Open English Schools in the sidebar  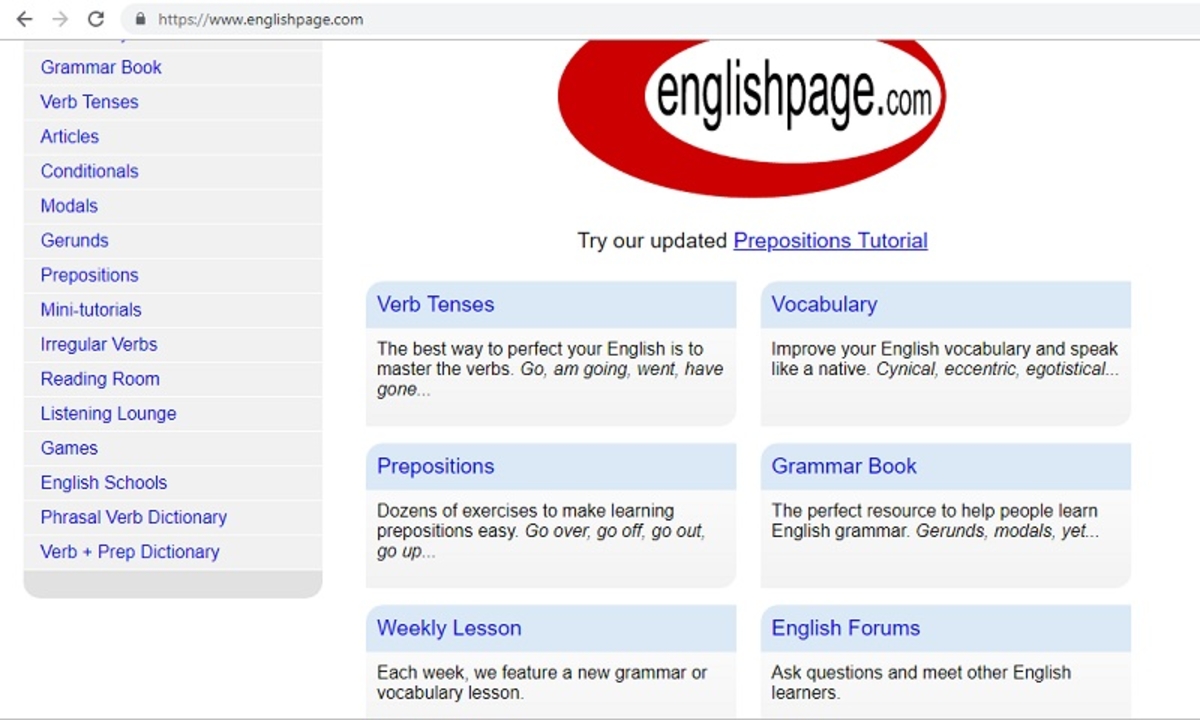pyautogui.click(x=104, y=482)
